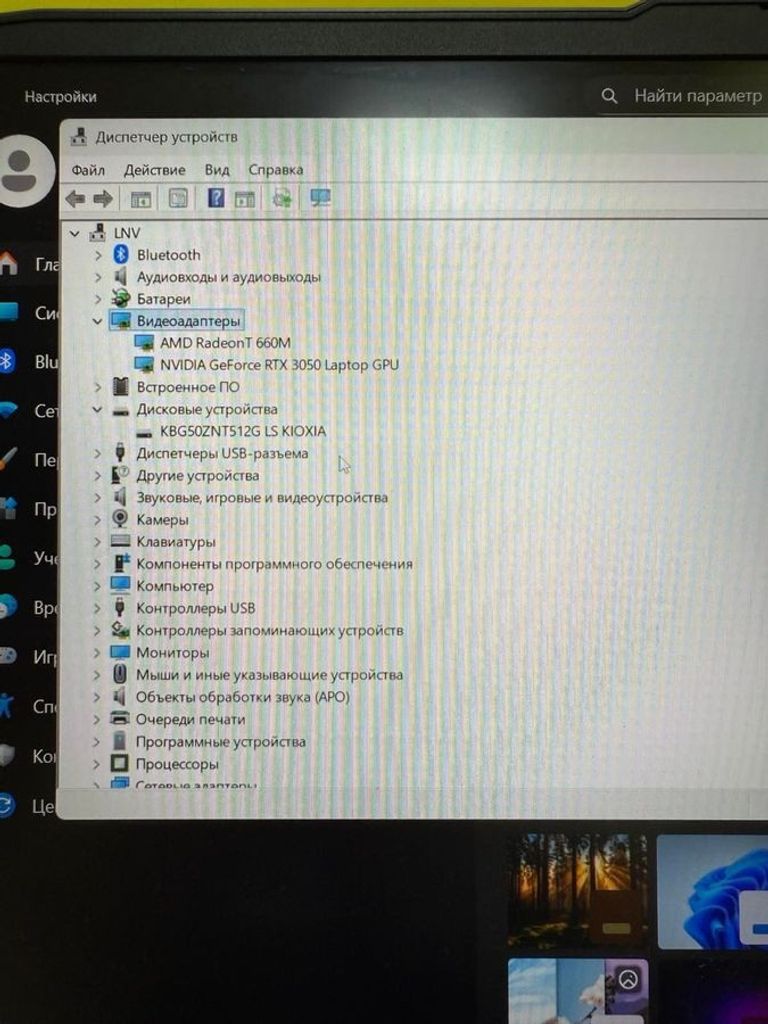Click the Камеры webcam icon
Image resolution: width=768 pixels, height=1024 pixels.
(120, 519)
